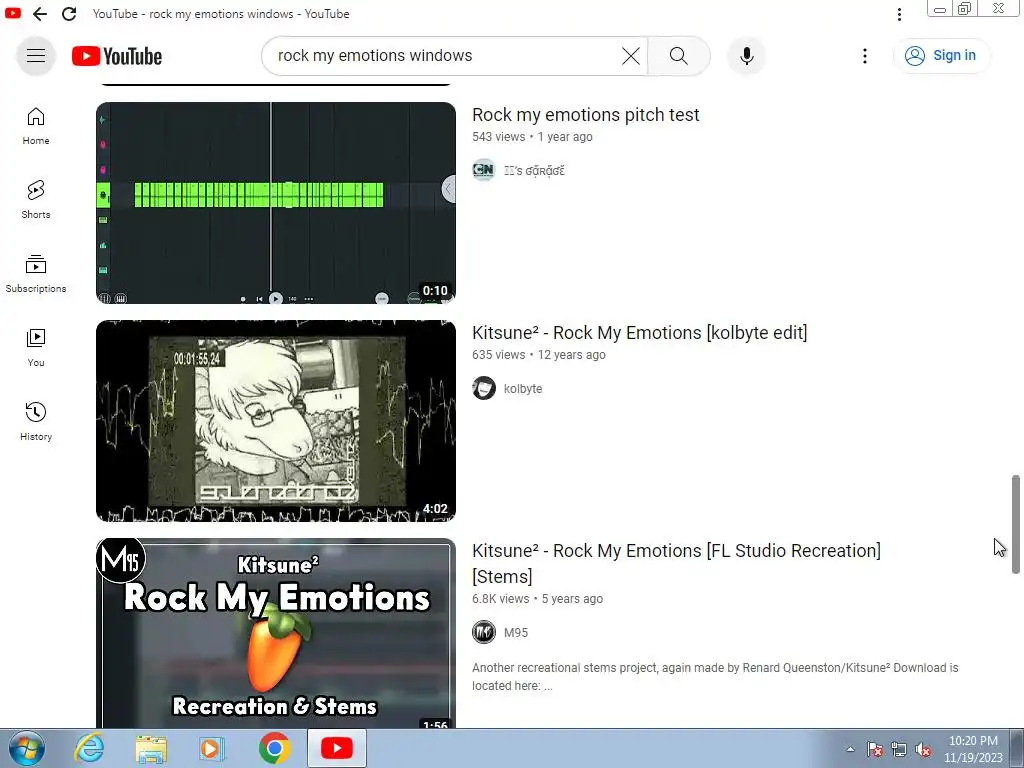Screen dimensions: 1024x768
Task: Click '6.8K views • 5 years ago' text
Action: click(537, 599)
